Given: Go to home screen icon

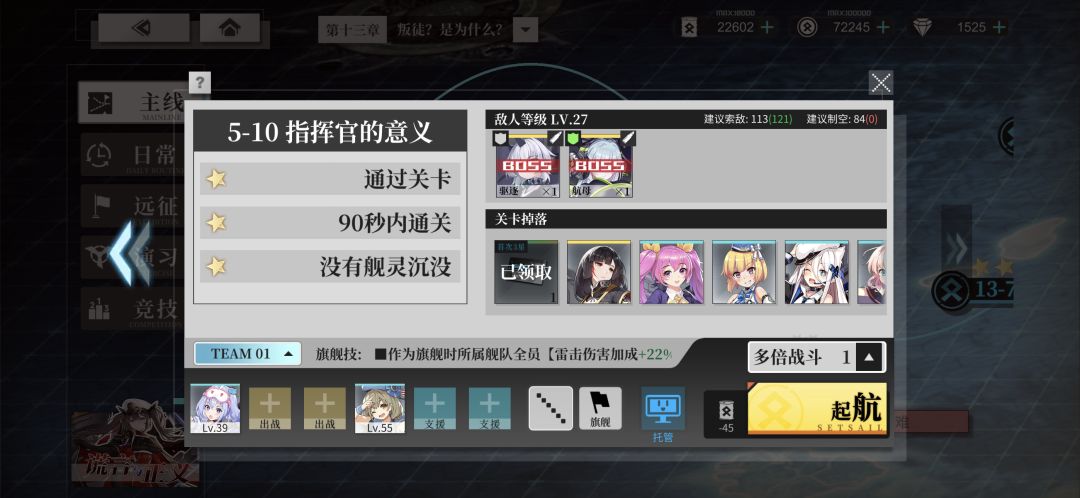Looking at the screenshot, I should 229,28.
